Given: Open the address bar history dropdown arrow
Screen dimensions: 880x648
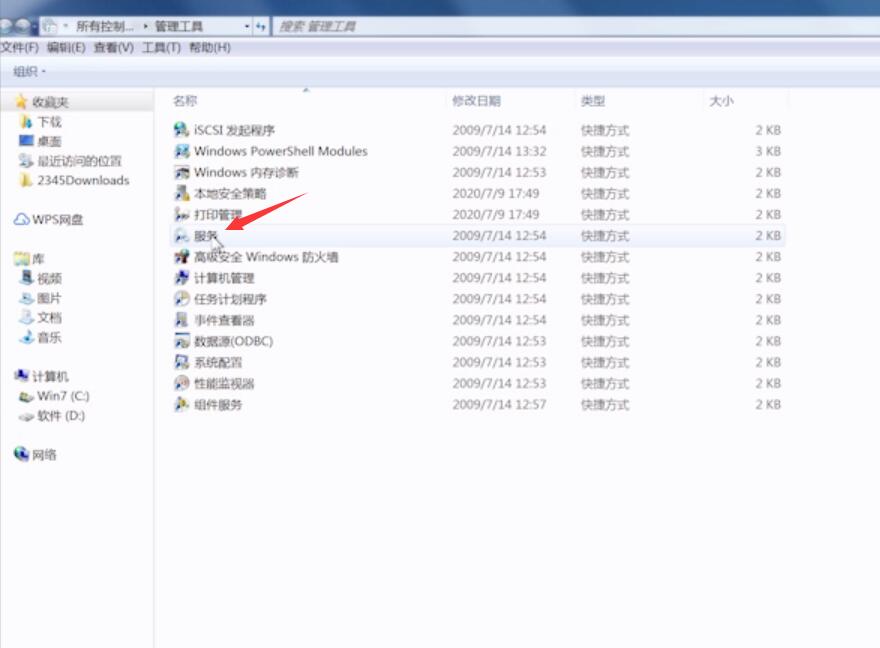Looking at the screenshot, I should click(247, 26).
